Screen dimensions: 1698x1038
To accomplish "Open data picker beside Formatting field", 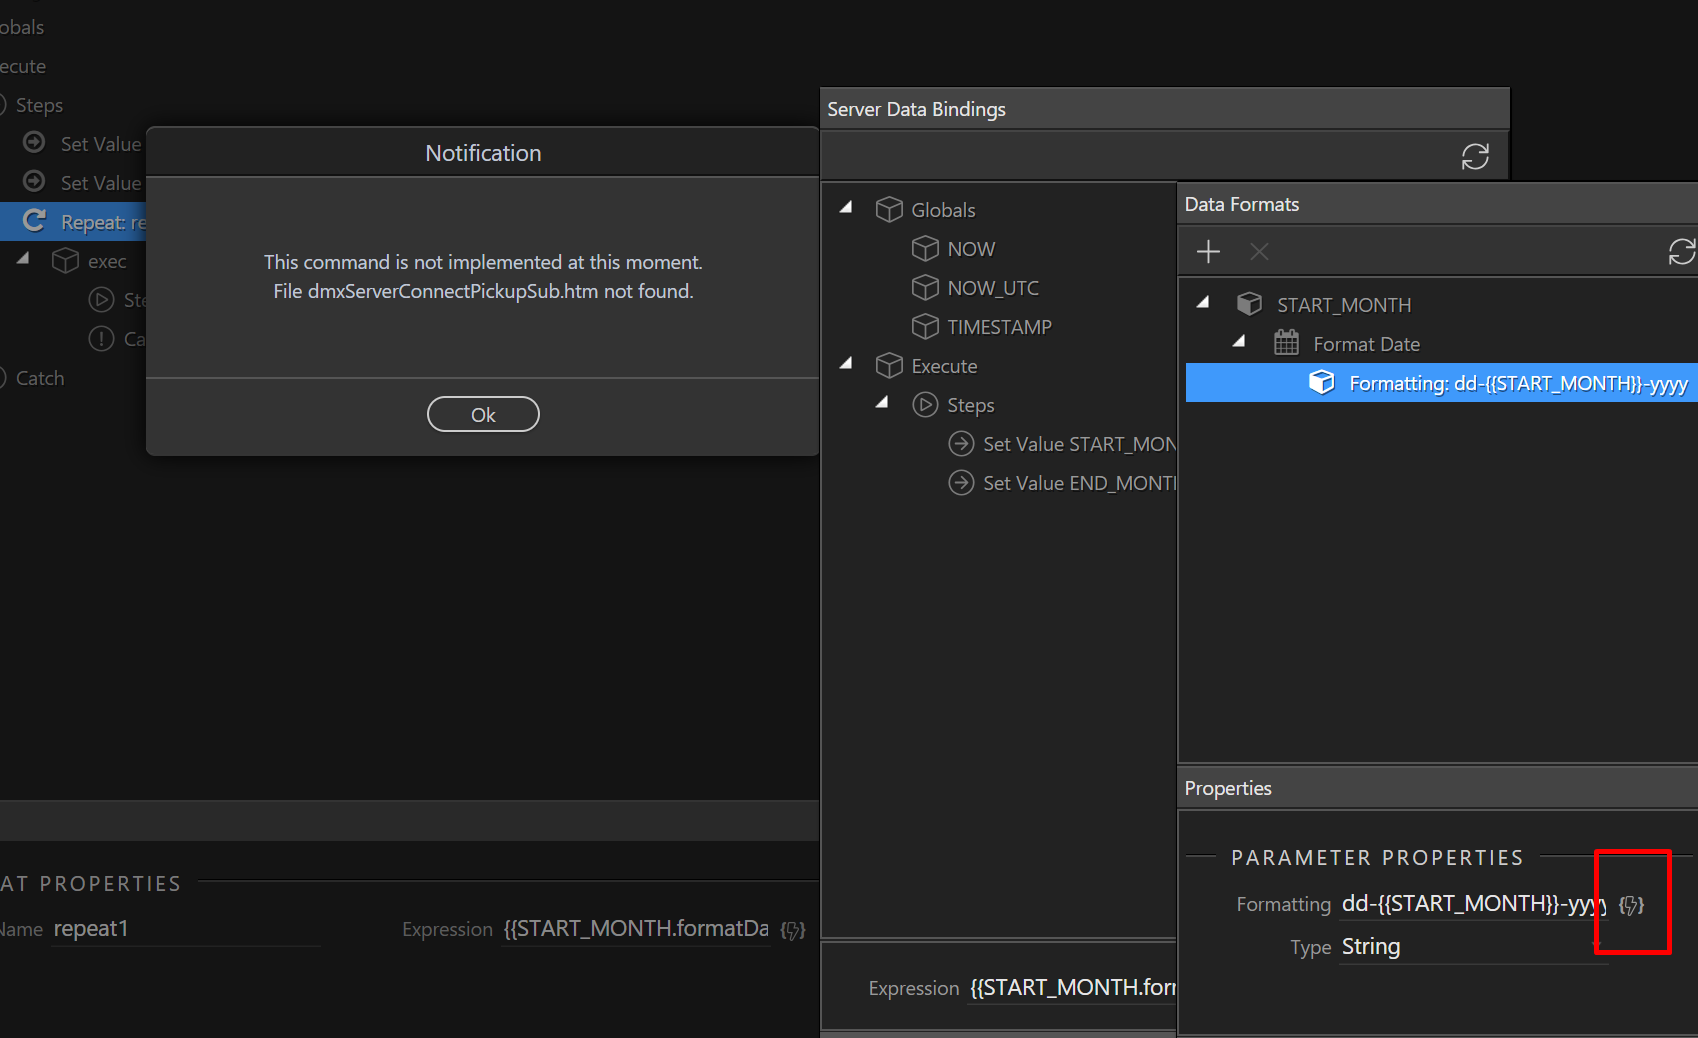I will 1631,905.
